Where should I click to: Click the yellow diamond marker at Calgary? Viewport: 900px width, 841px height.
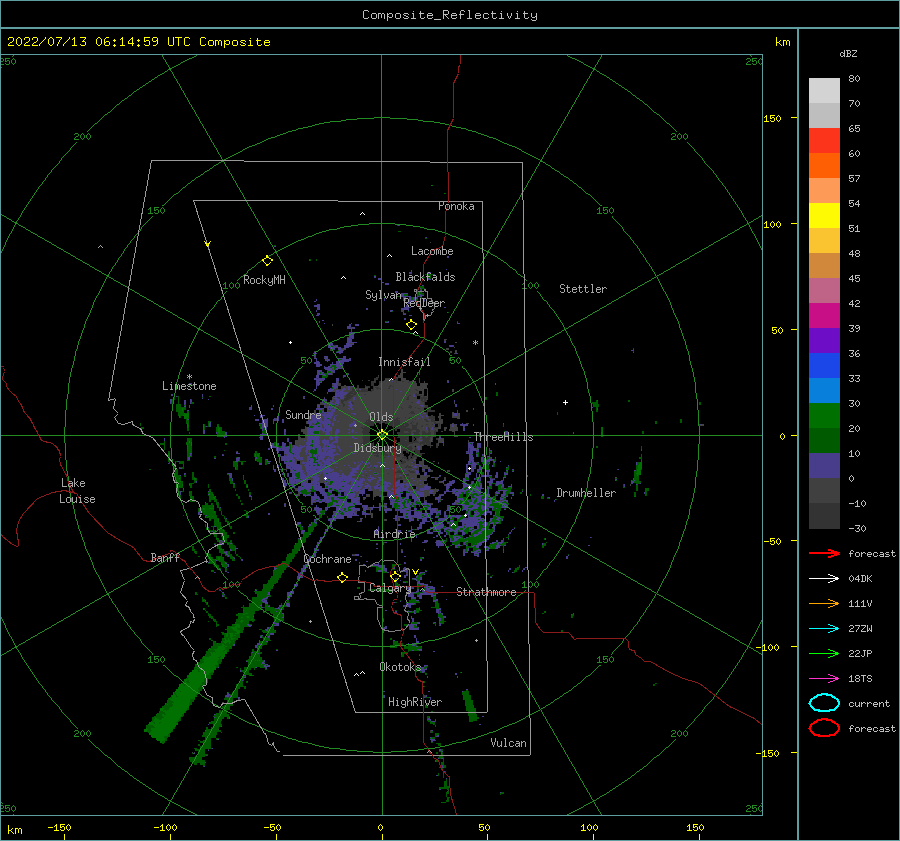tap(395, 576)
